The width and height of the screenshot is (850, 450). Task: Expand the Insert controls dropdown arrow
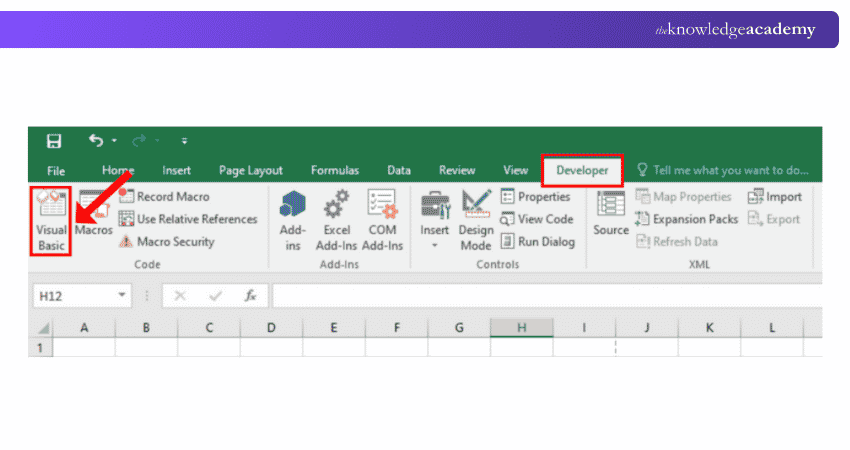point(434,246)
